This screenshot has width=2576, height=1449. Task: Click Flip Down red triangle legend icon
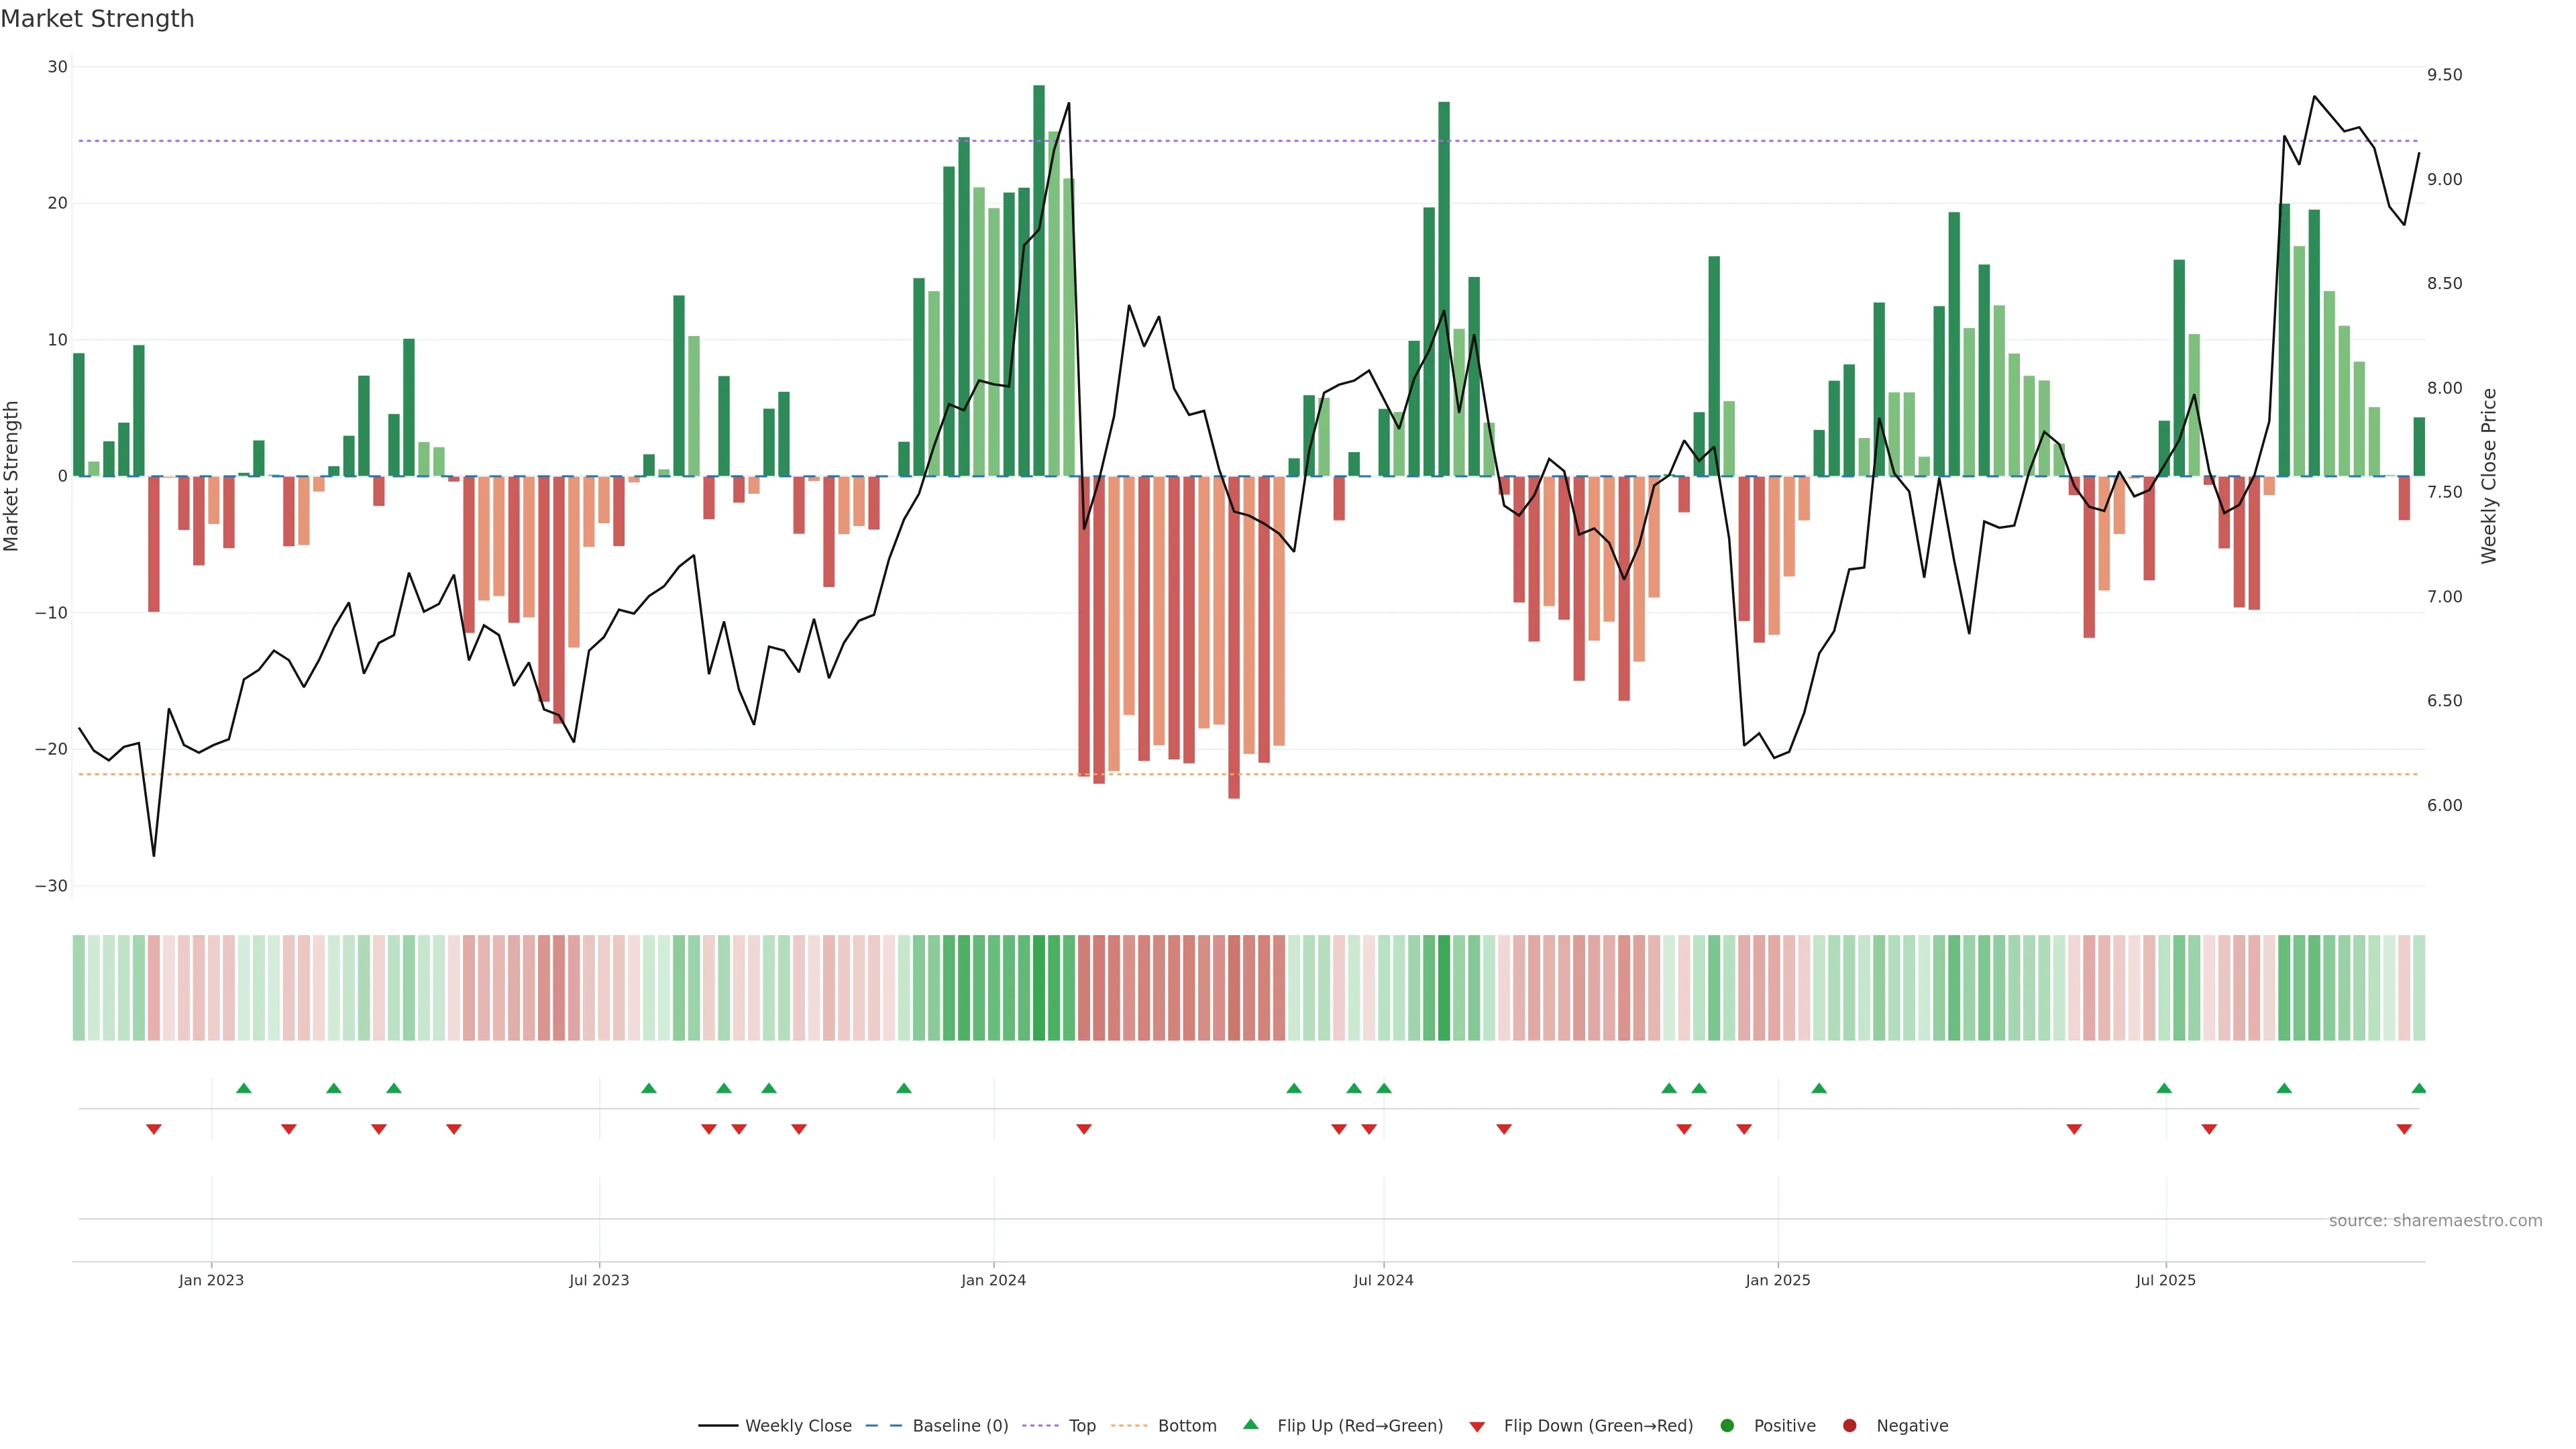coord(1477,1427)
